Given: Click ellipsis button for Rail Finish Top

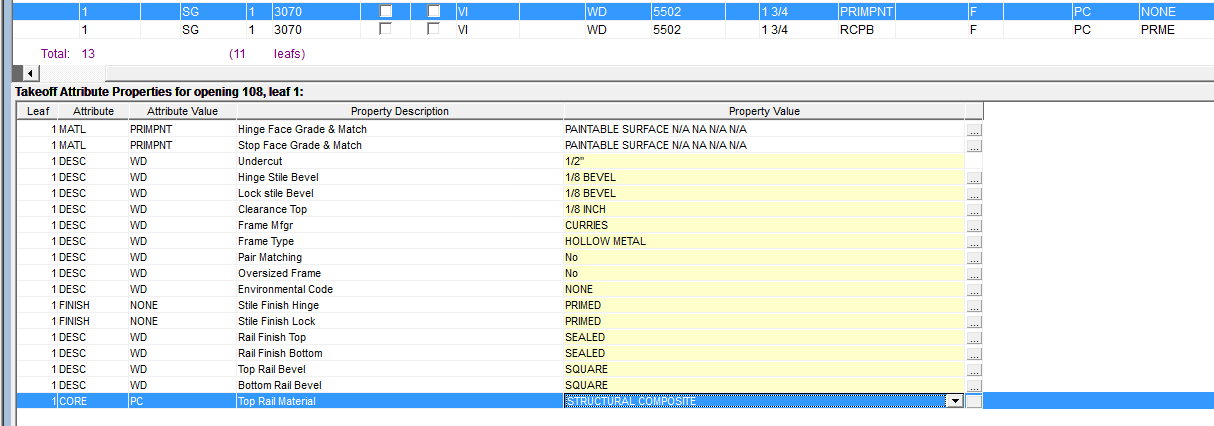Looking at the screenshot, I should 974,338.
